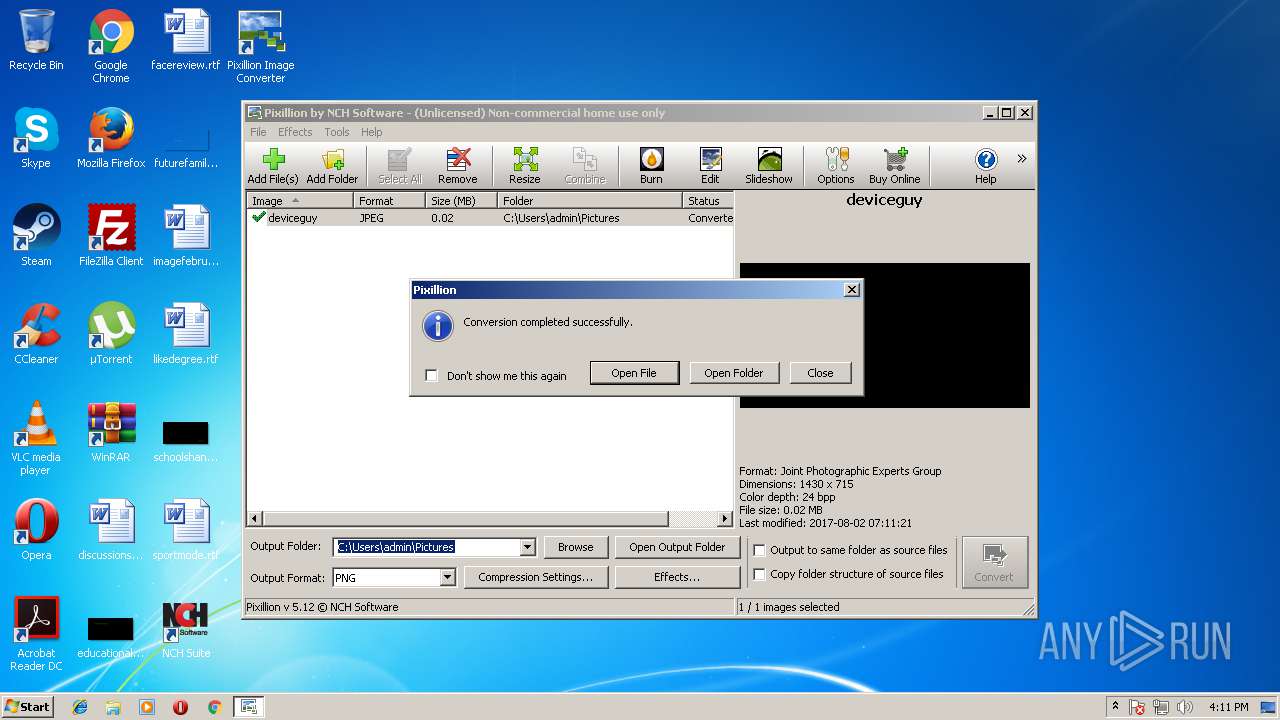This screenshot has height=720, width=1280.
Task: Sort by Folder column header
Action: (x=590, y=201)
